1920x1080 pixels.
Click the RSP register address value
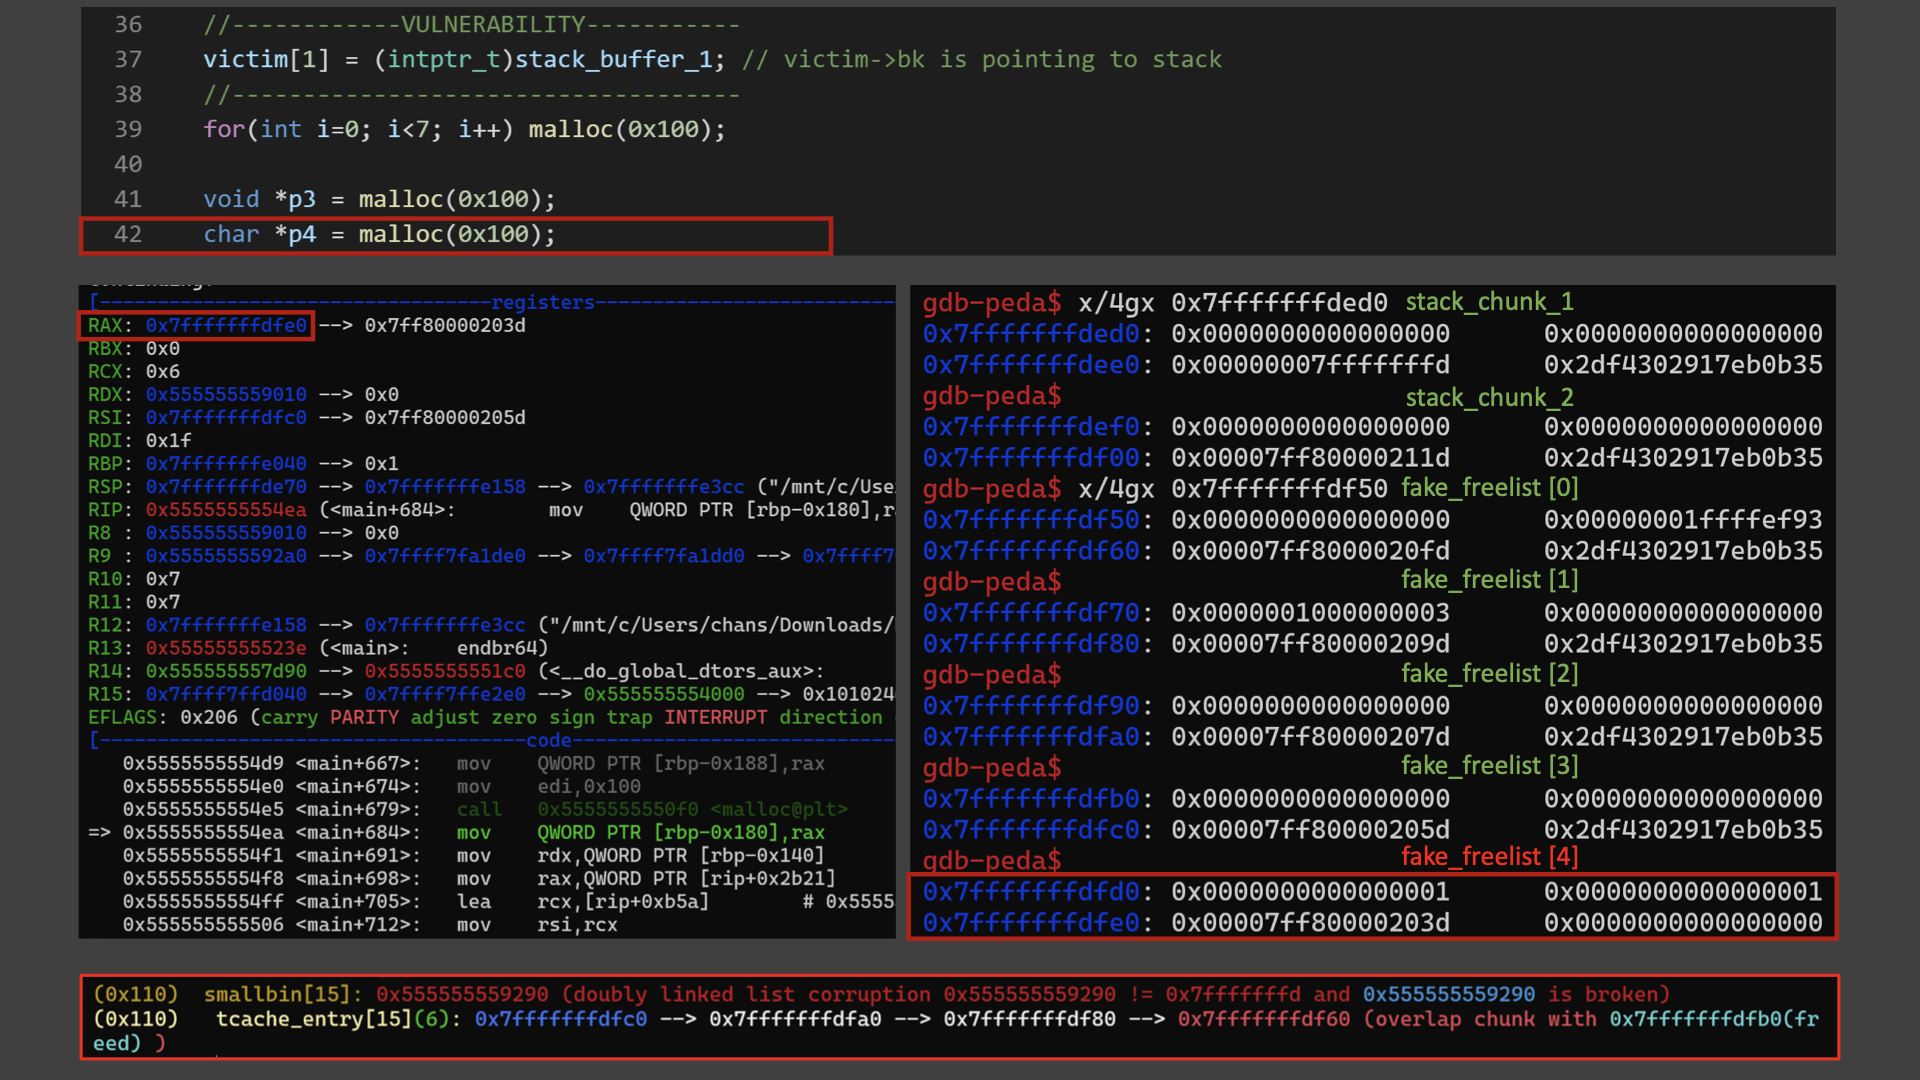point(226,487)
